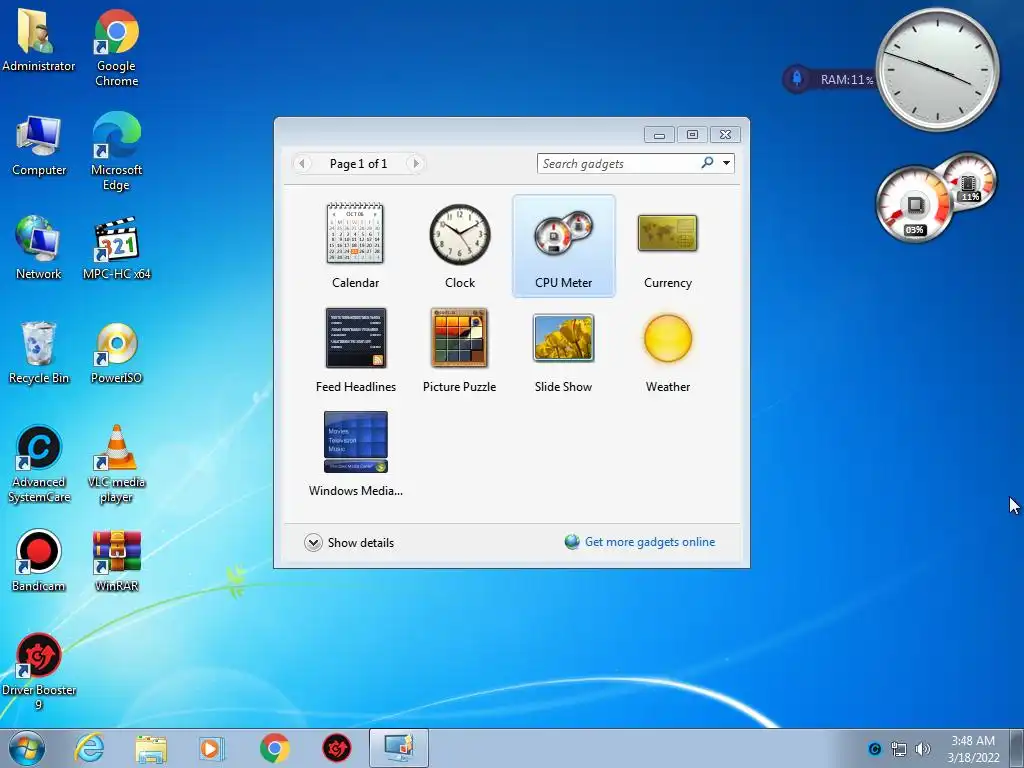This screenshot has height=768, width=1024.
Task: Click the Show desktop button
Action: point(1016,748)
